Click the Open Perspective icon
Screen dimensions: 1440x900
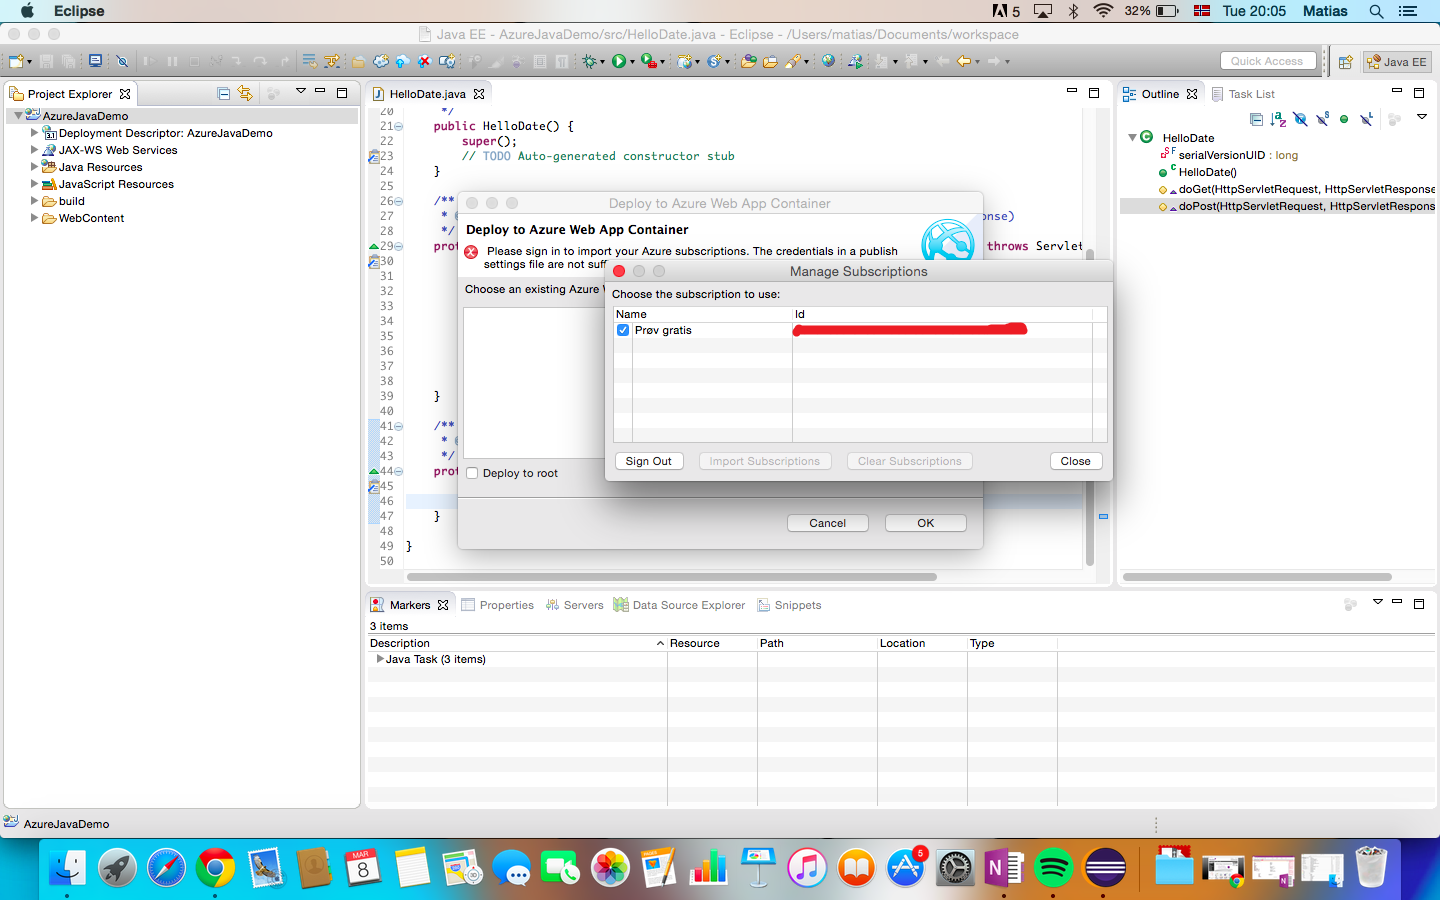click(1345, 62)
